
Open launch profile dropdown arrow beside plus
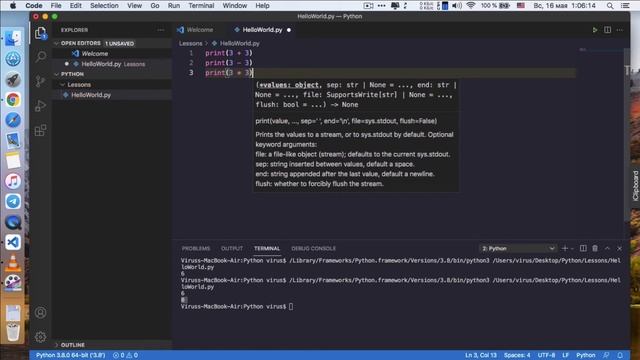(572, 248)
